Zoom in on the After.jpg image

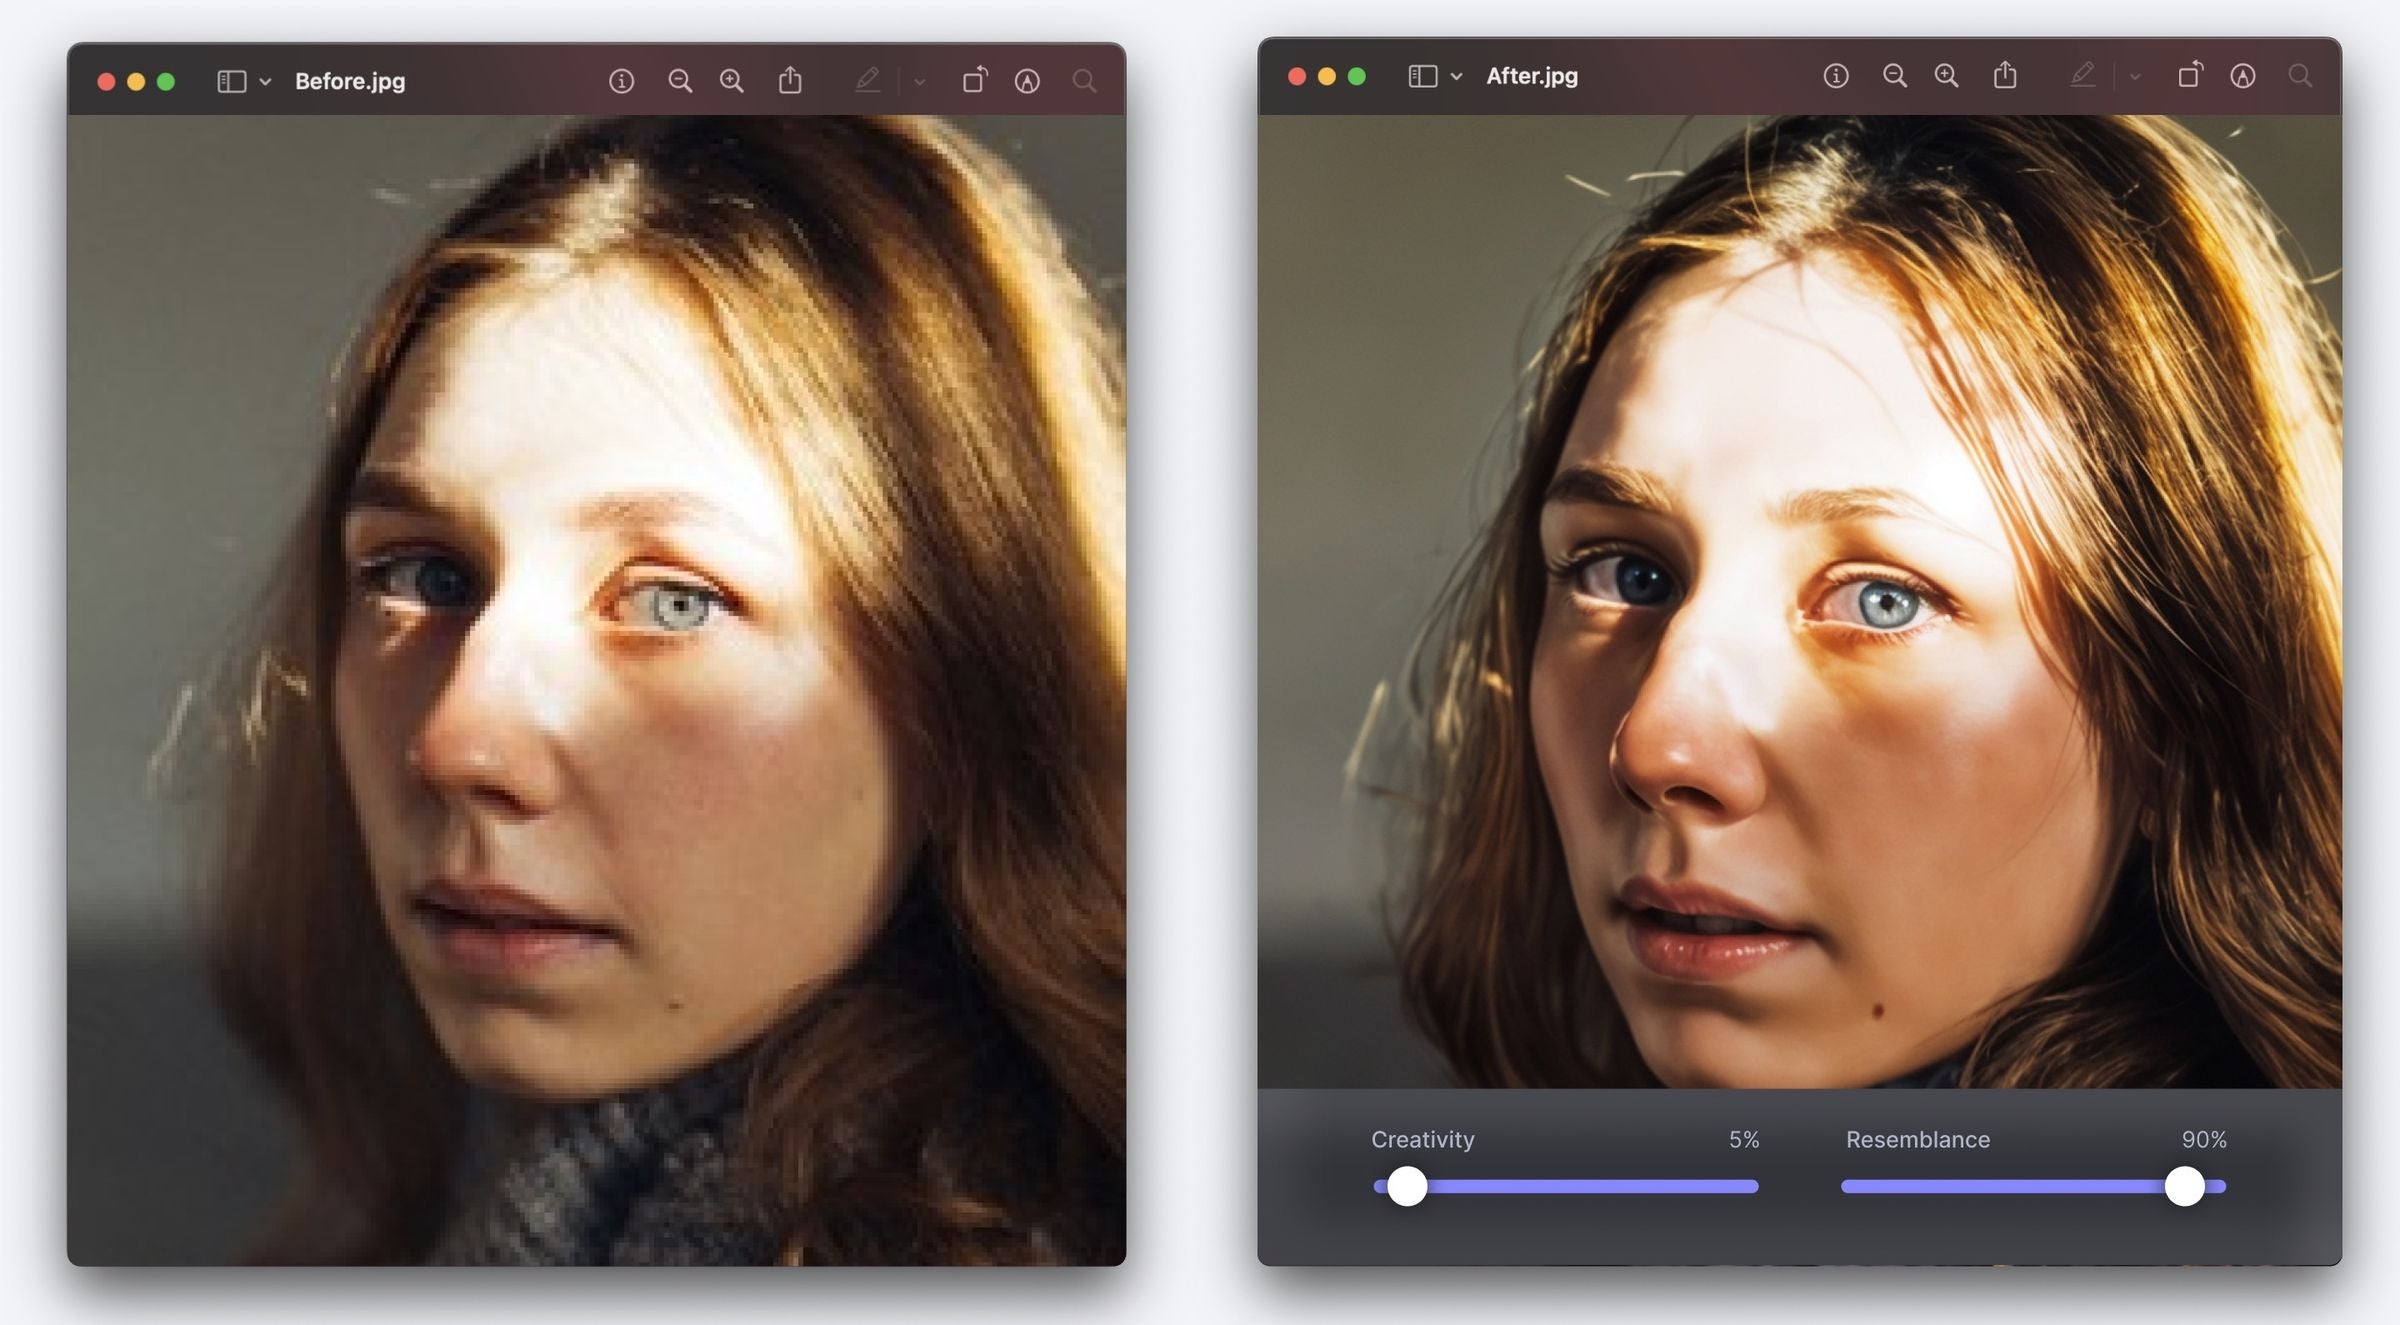tap(1946, 75)
